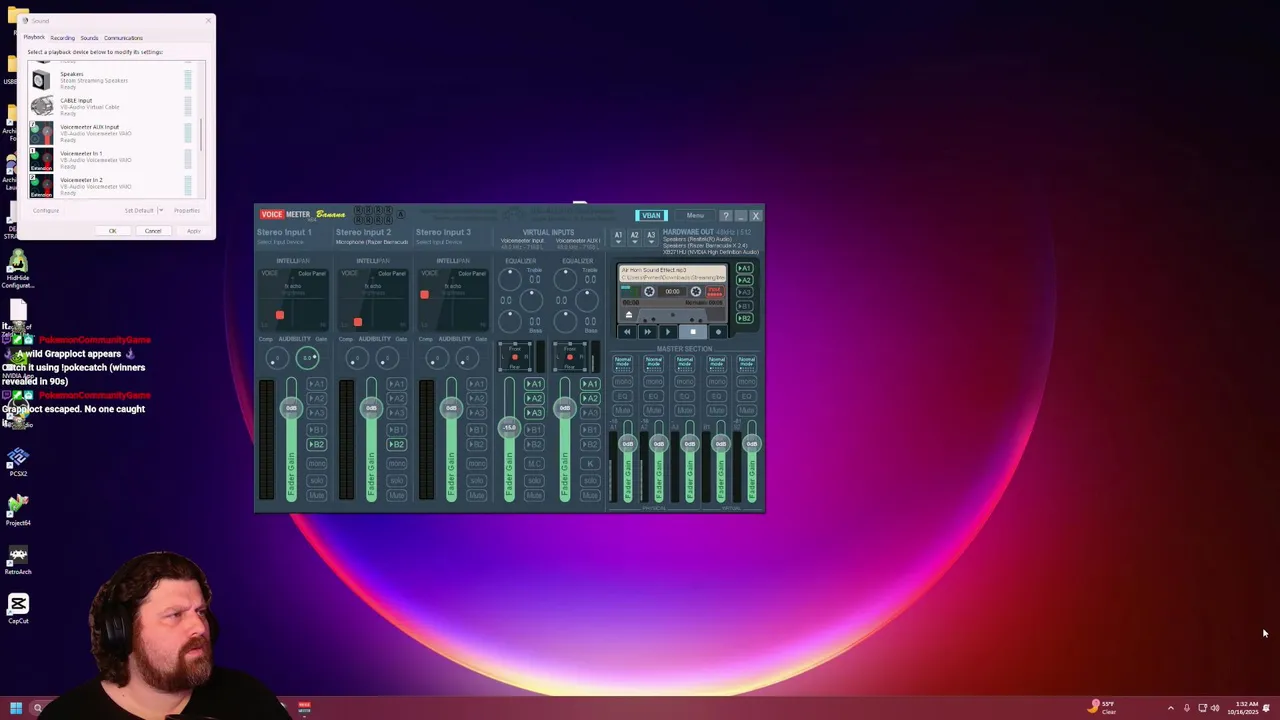Fast forward the cassette recorder
The height and width of the screenshot is (720, 1280).
pyautogui.click(x=647, y=332)
